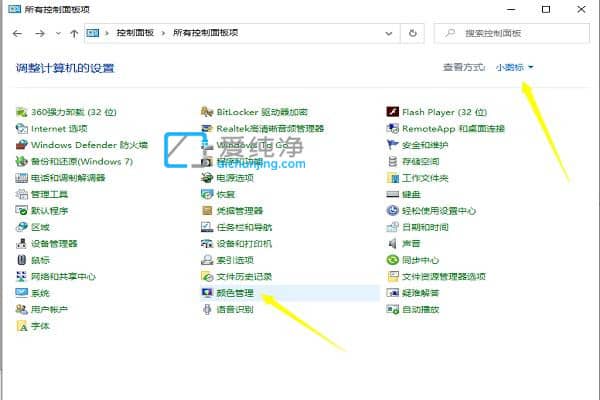The image size is (600, 400).
Task: Open the 日期和时间 link
Action: 425,227
